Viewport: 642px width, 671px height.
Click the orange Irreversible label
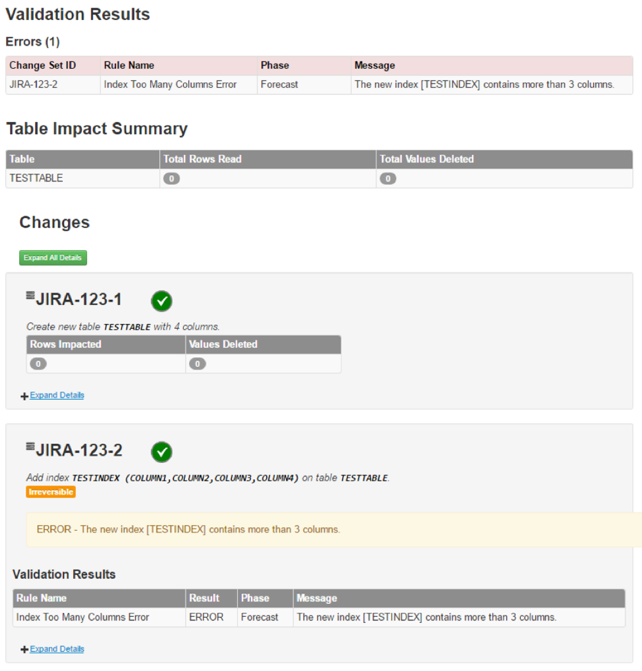[x=51, y=492]
